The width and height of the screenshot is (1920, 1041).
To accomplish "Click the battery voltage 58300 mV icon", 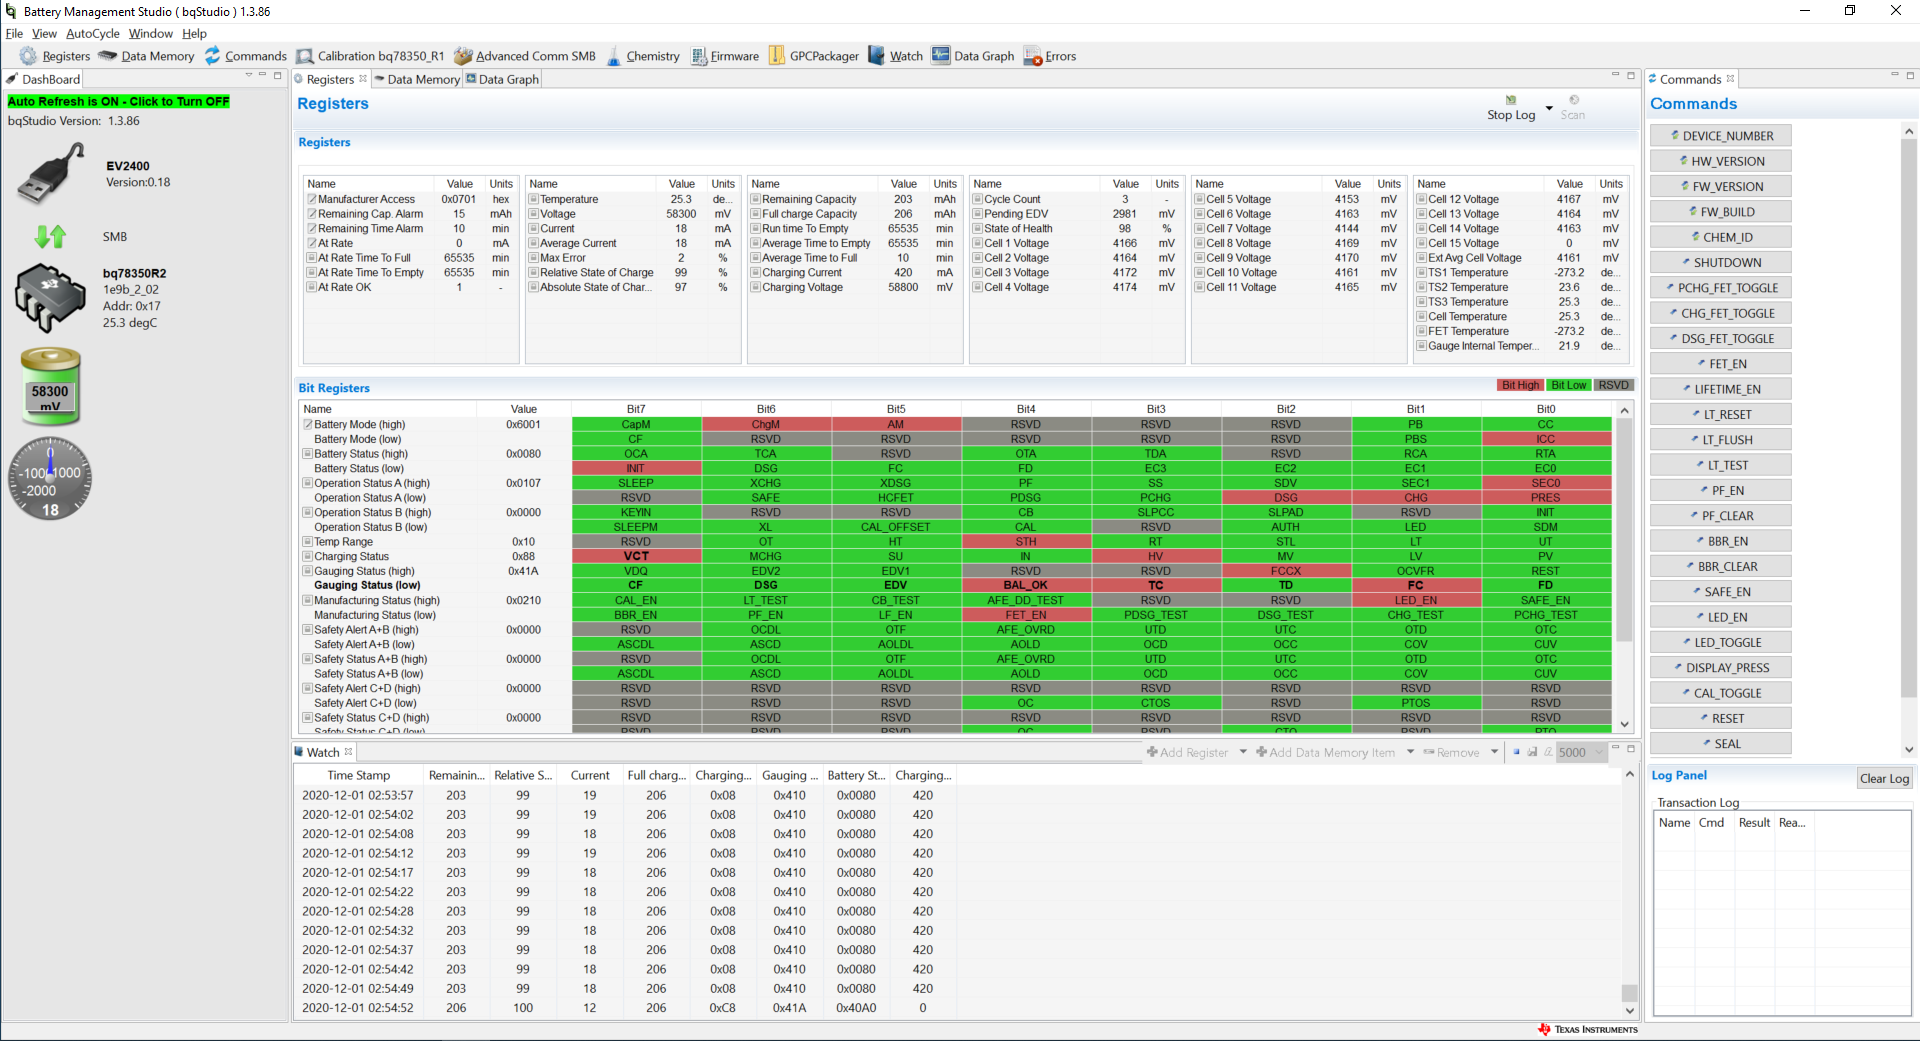I will tap(50, 387).
